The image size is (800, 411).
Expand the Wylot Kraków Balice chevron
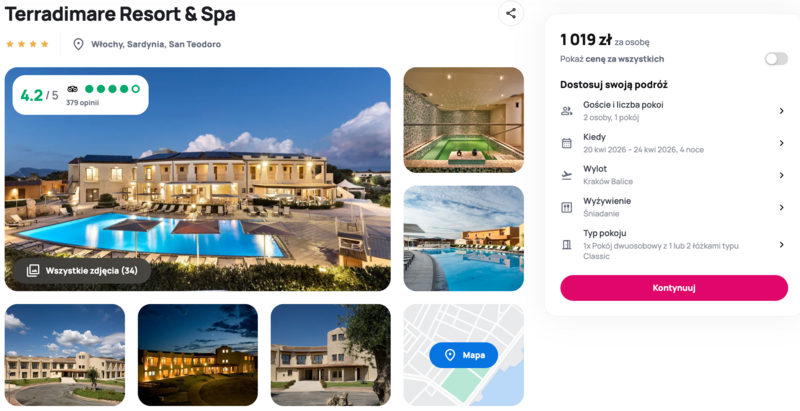(x=781, y=175)
